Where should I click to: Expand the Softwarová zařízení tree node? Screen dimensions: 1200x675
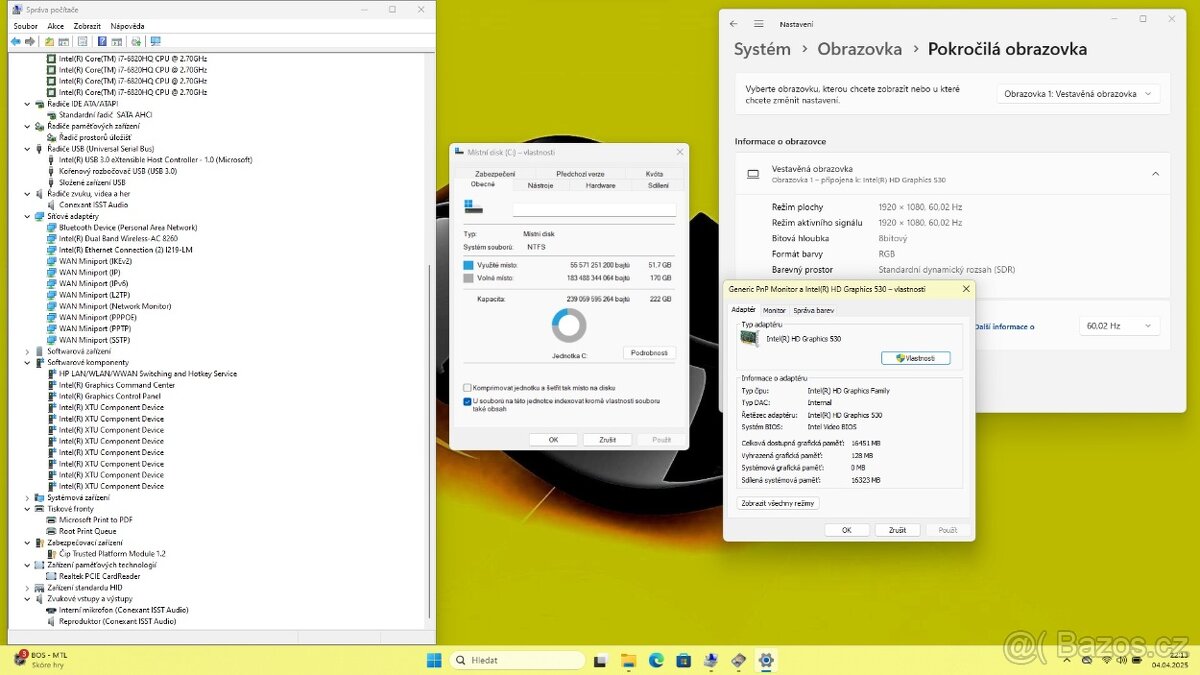point(27,351)
